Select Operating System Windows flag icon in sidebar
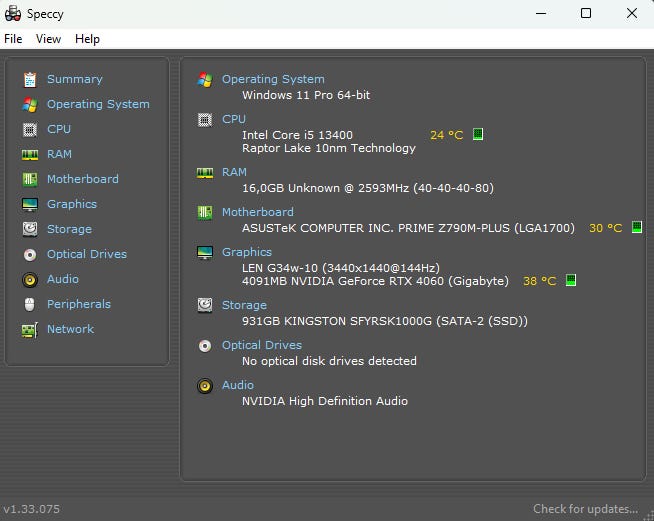The image size is (654, 521). 30,104
